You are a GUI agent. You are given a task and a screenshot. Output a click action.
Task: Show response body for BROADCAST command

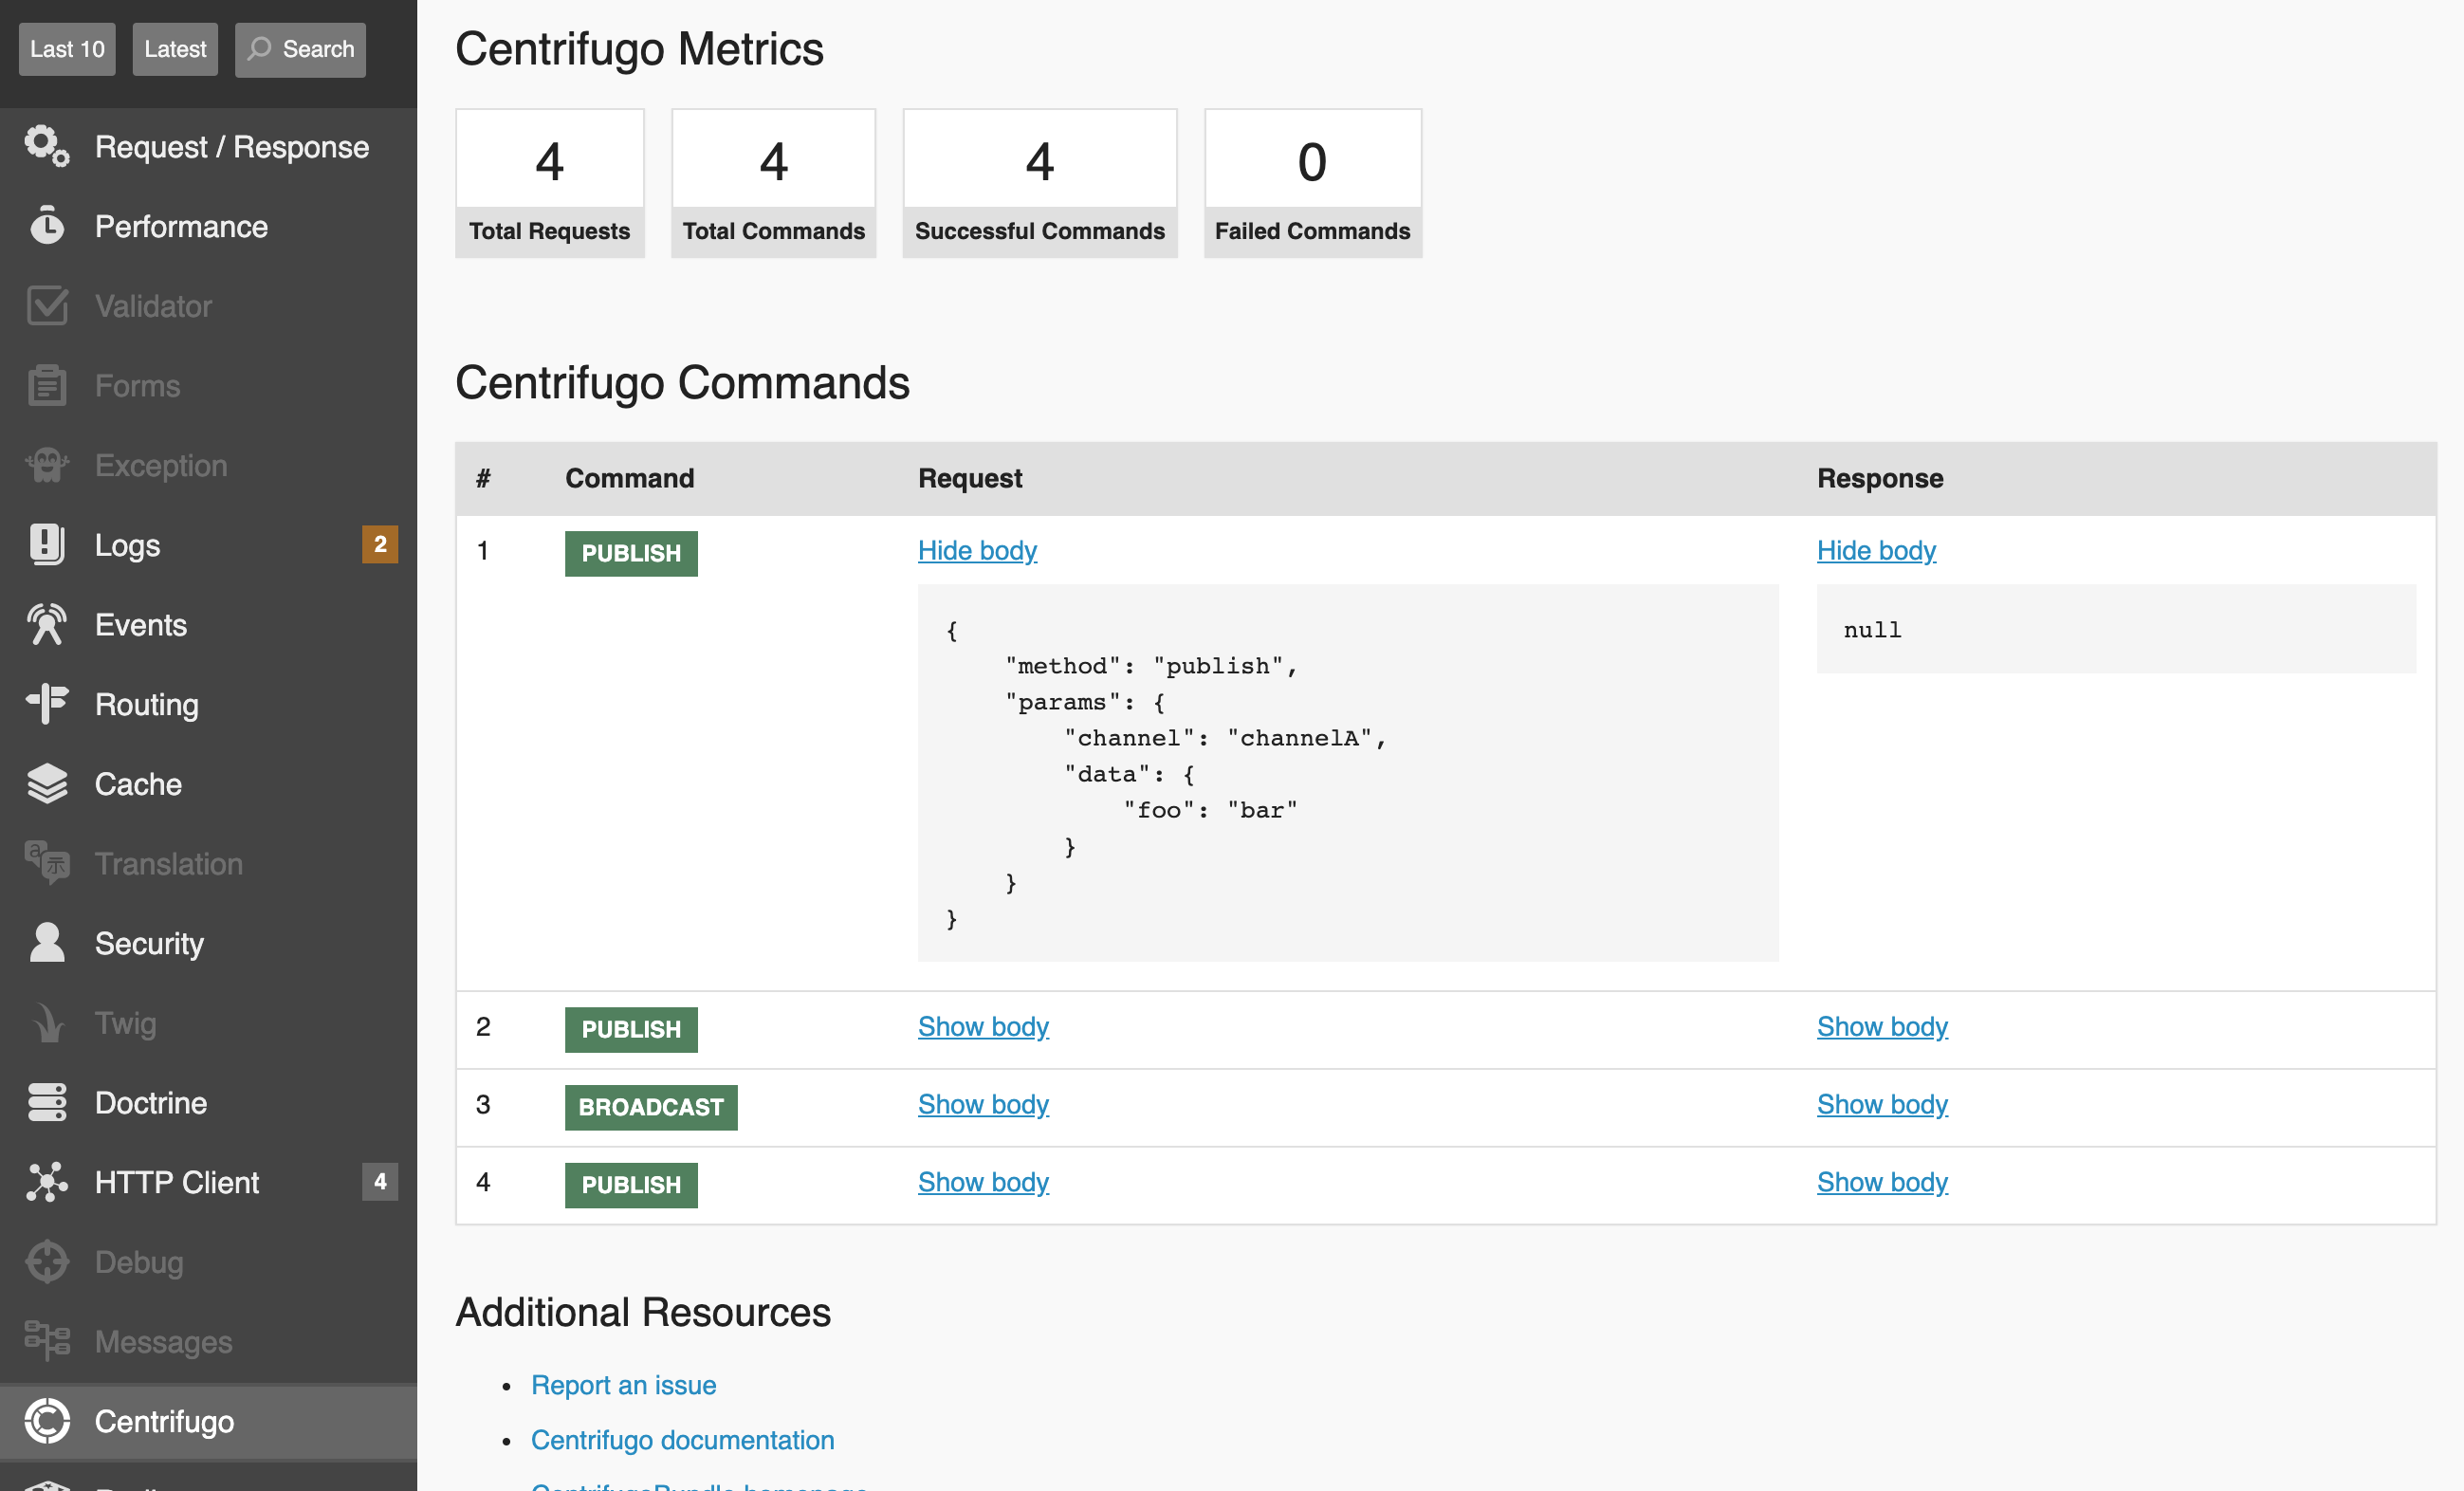point(1882,1104)
